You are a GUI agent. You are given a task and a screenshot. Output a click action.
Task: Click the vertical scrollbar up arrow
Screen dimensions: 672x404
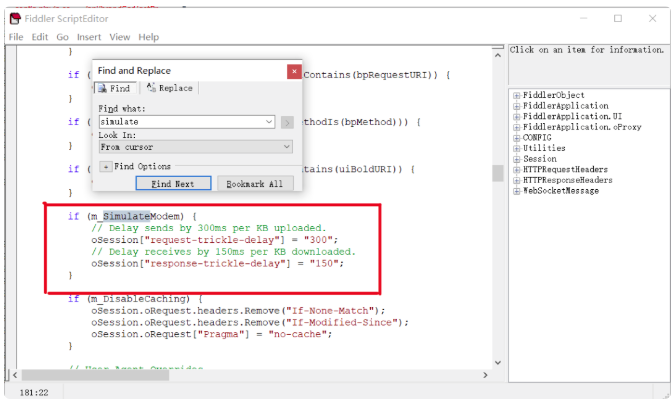498,55
